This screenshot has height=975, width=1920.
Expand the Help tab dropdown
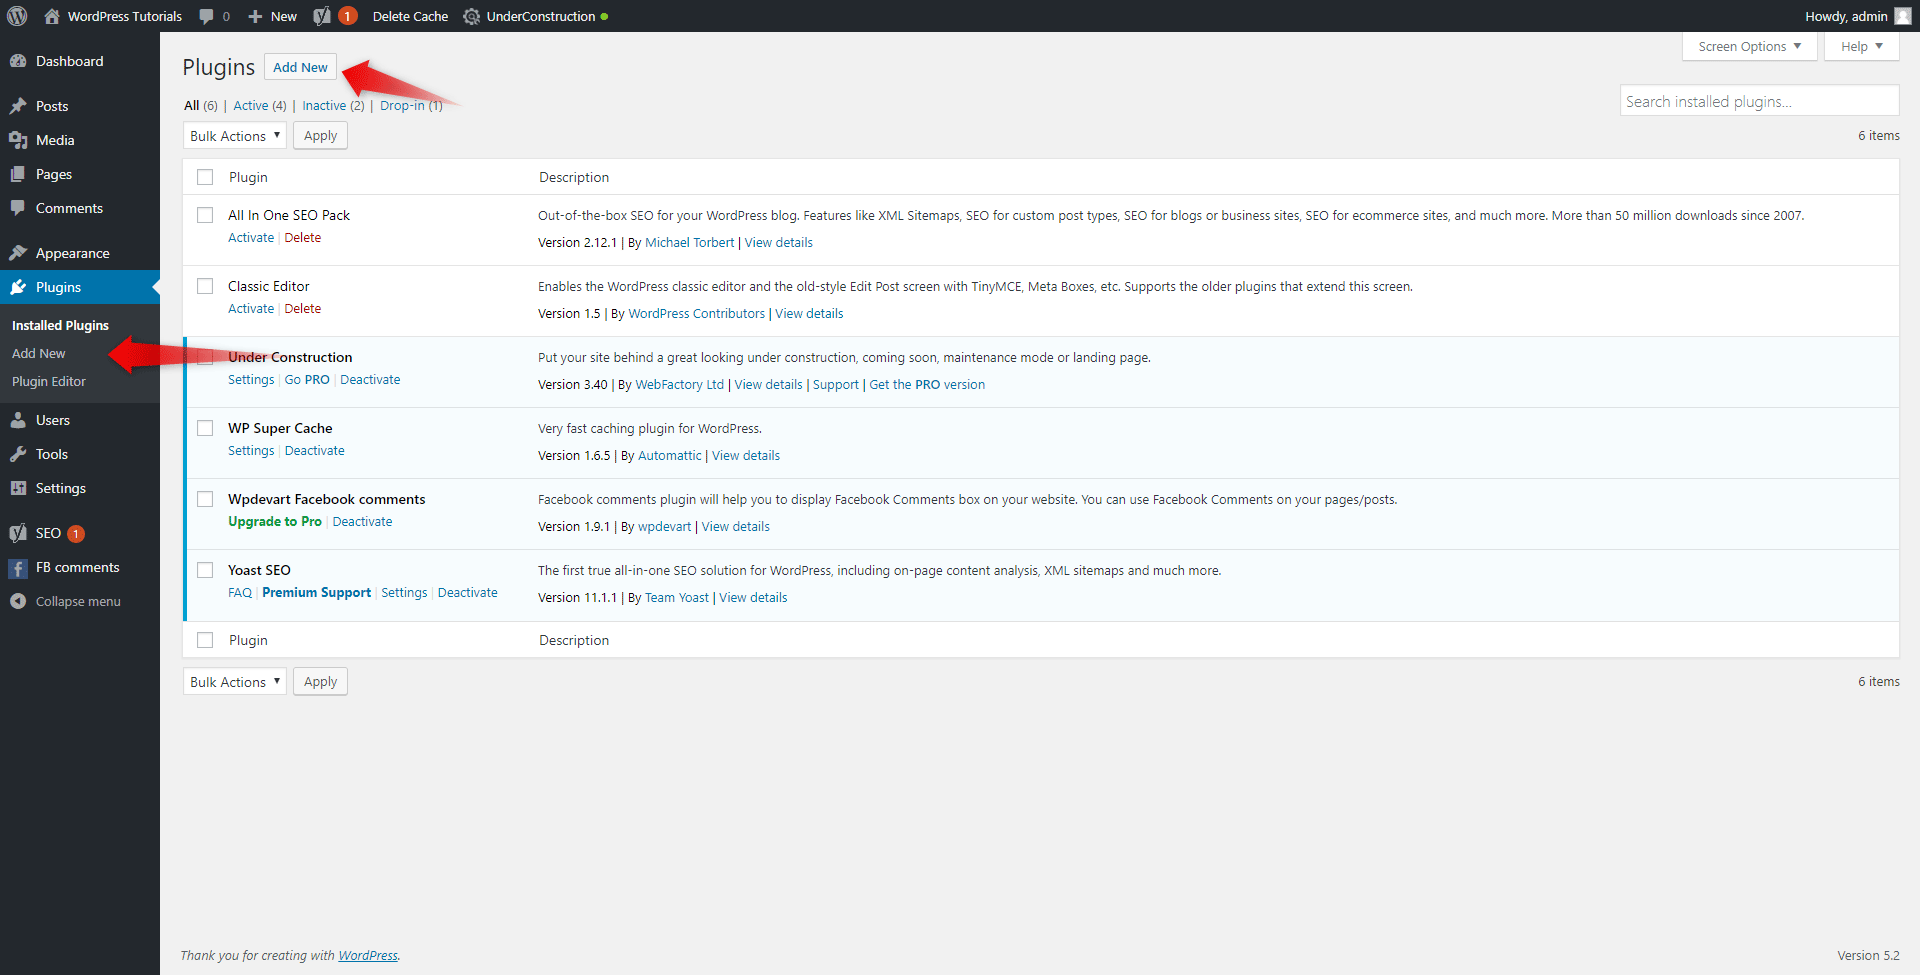(x=1861, y=46)
